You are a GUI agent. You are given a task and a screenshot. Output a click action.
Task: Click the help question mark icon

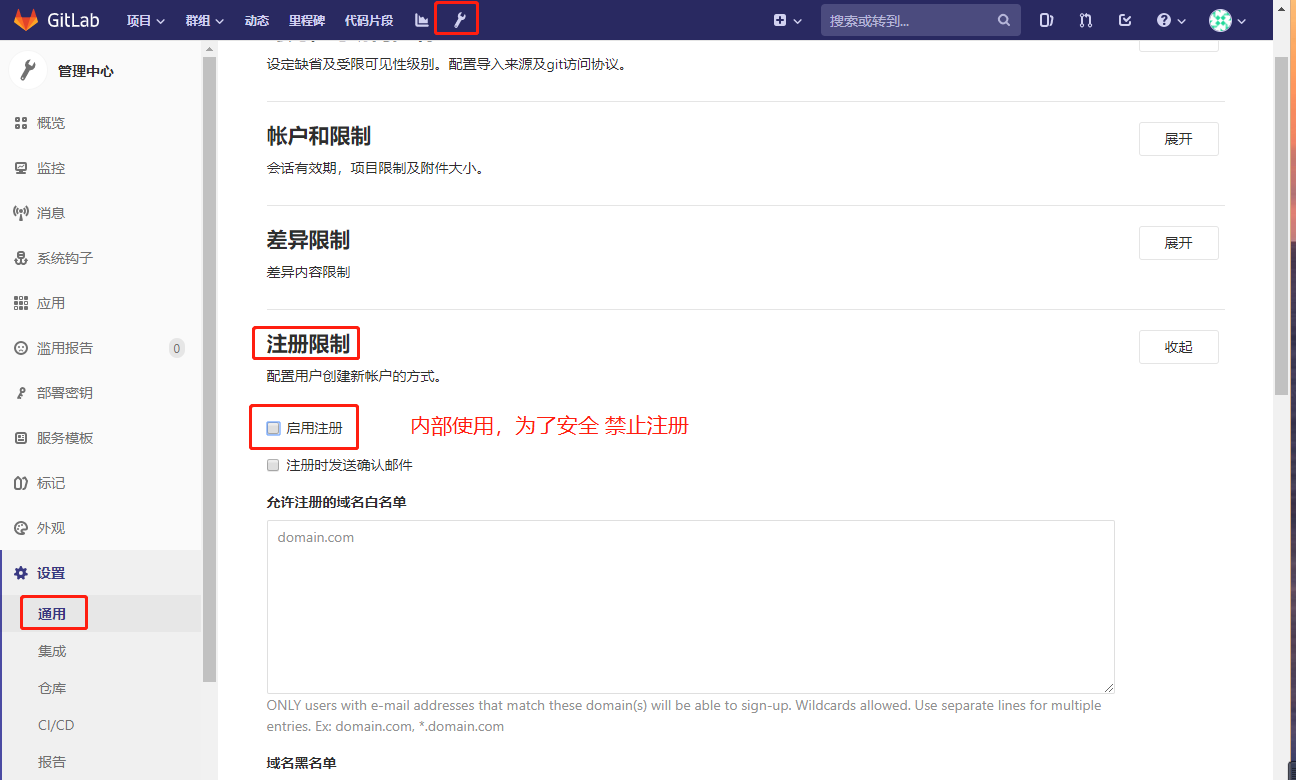tap(1164, 20)
